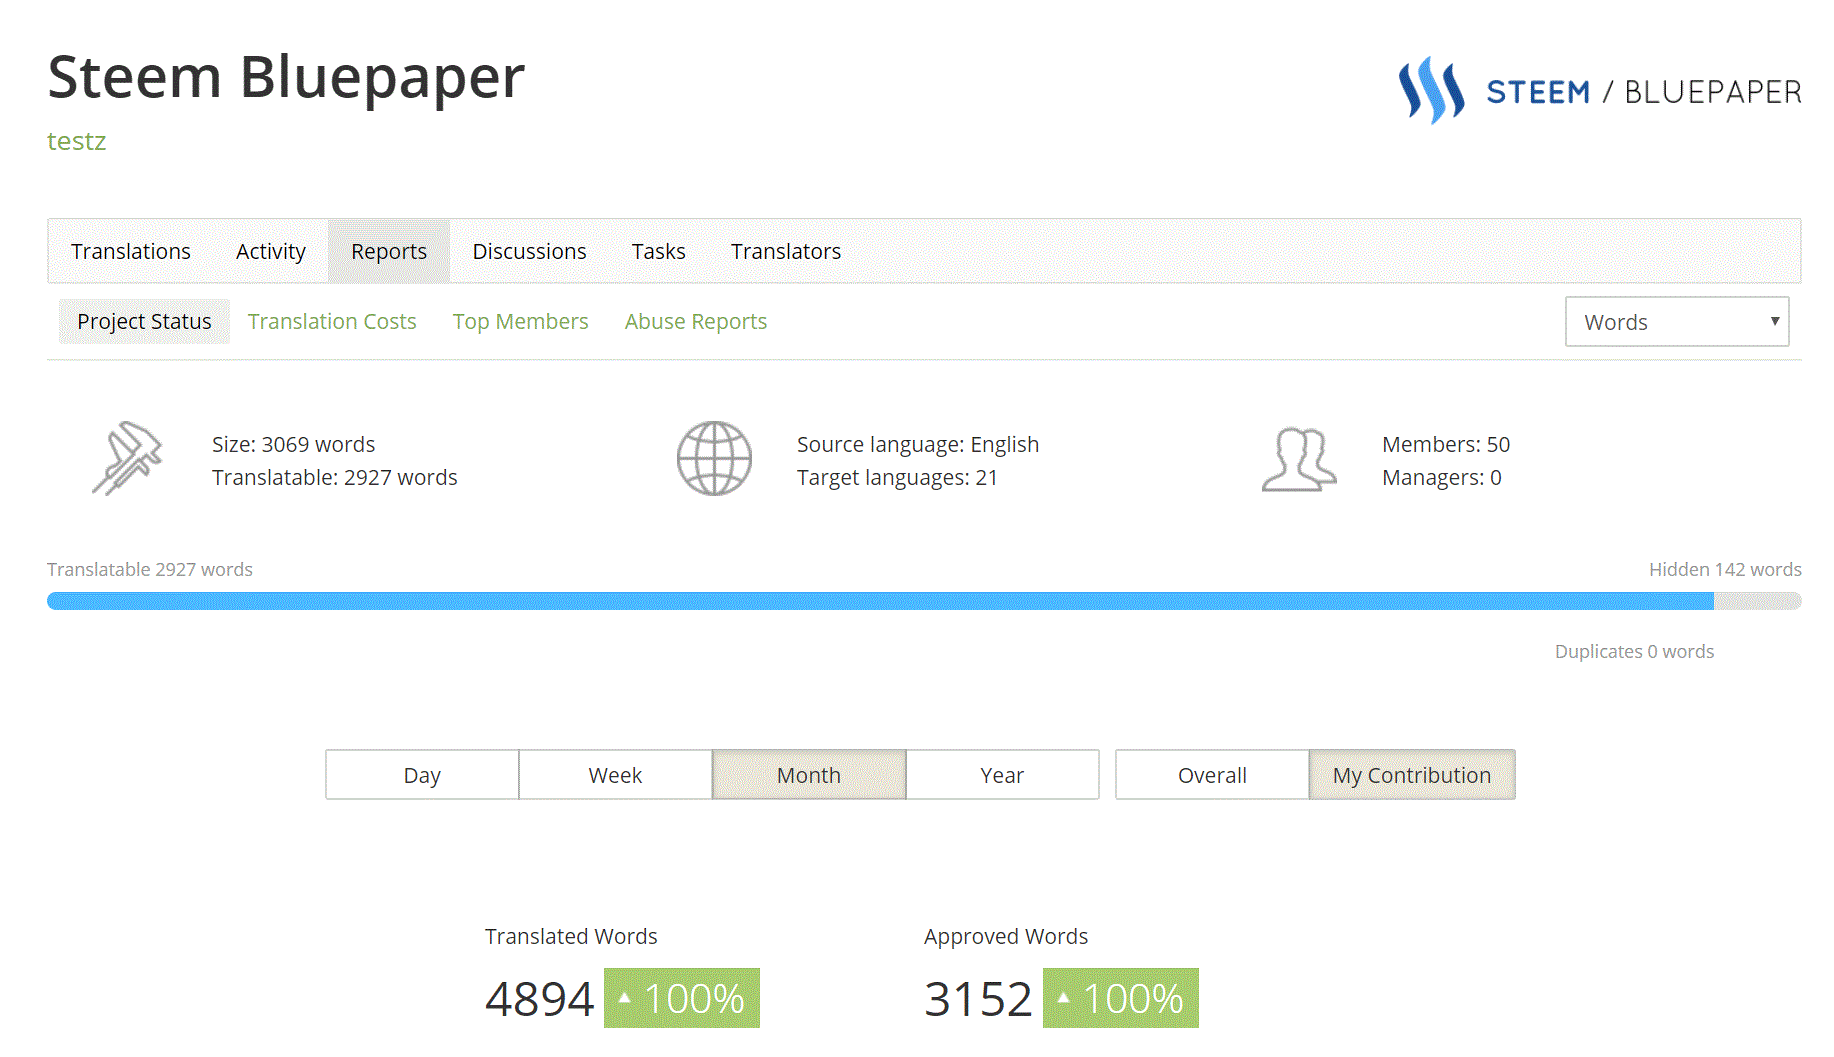Click the 4894 translated words number
Screen dimensions: 1834x1057
(x=540, y=999)
